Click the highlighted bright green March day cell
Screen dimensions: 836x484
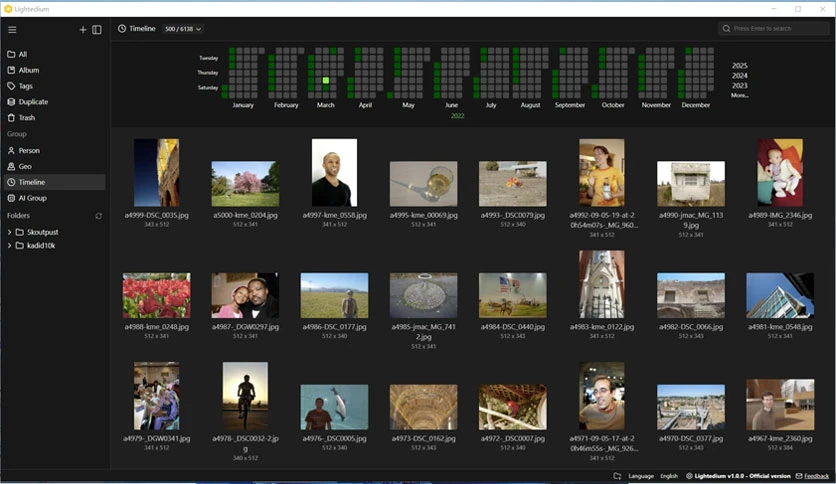click(x=326, y=80)
